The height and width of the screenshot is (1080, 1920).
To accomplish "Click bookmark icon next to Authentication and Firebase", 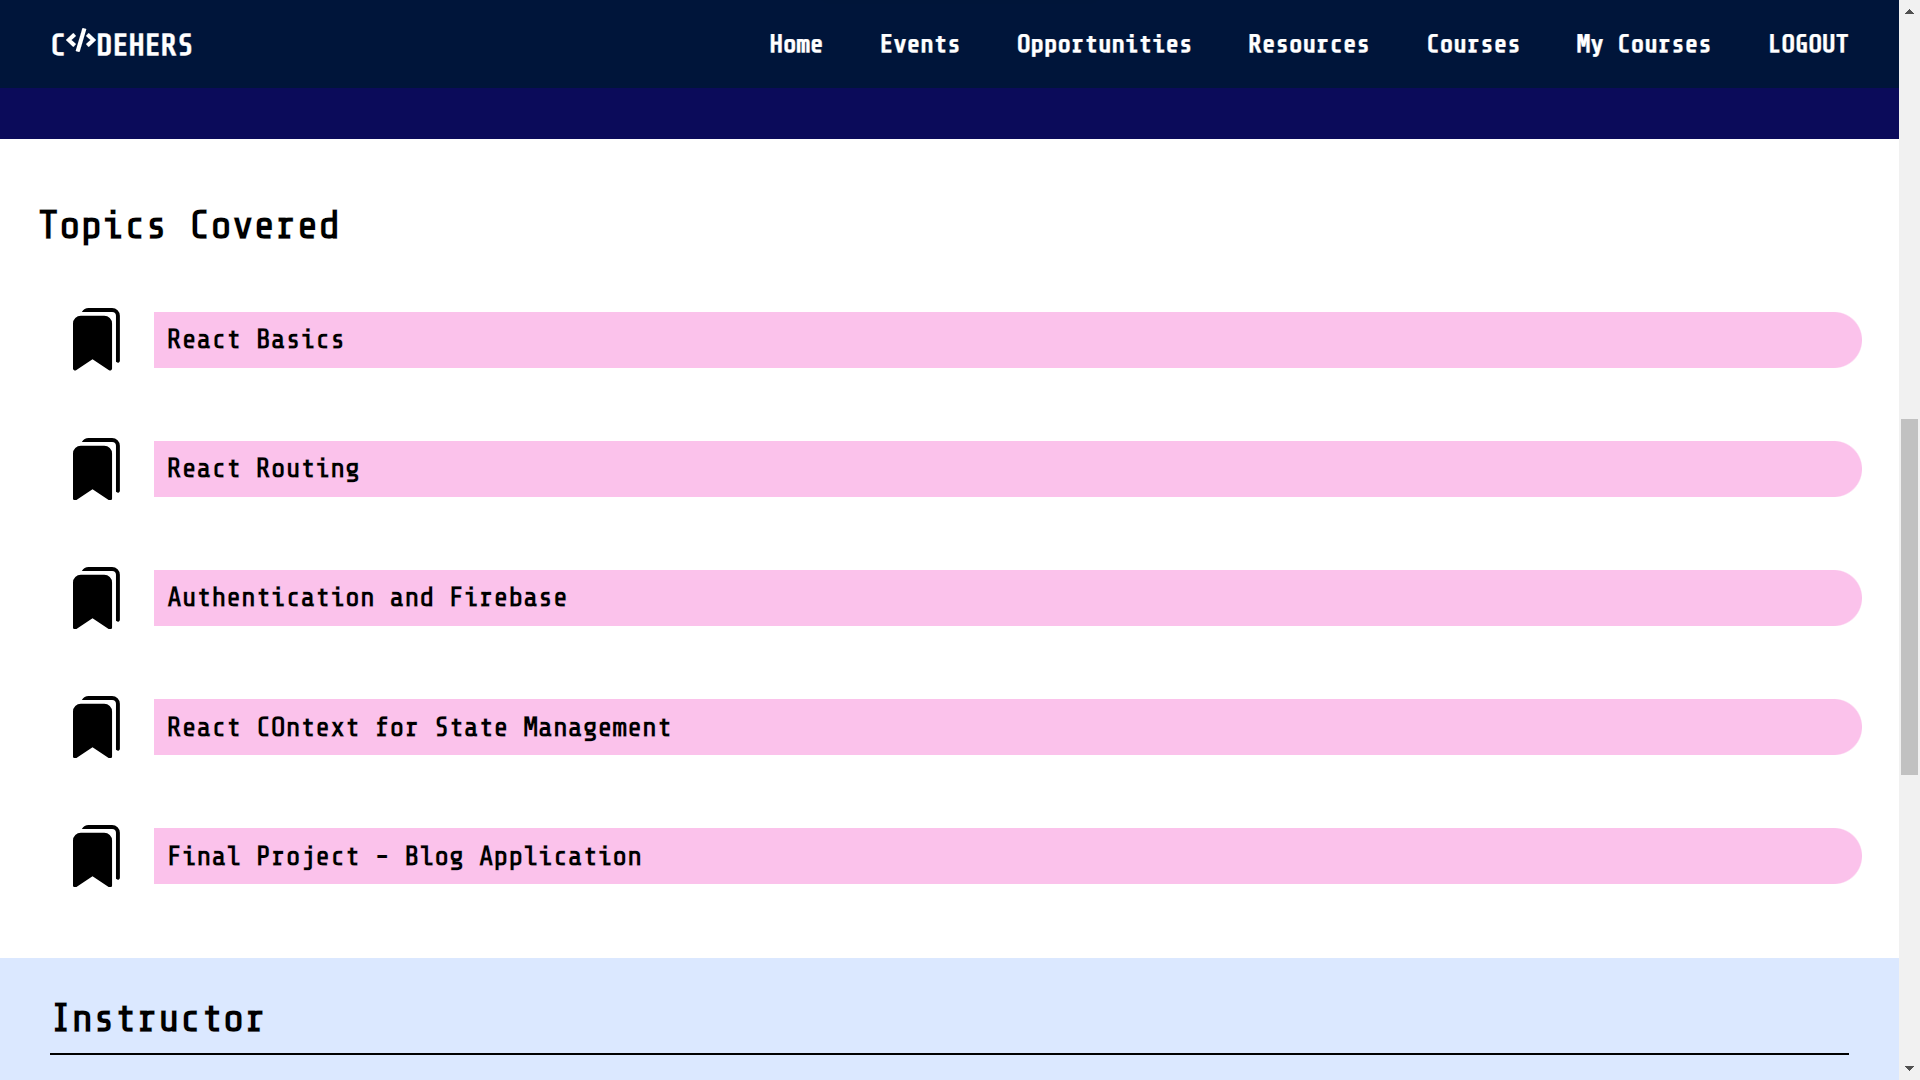I will point(96,598).
